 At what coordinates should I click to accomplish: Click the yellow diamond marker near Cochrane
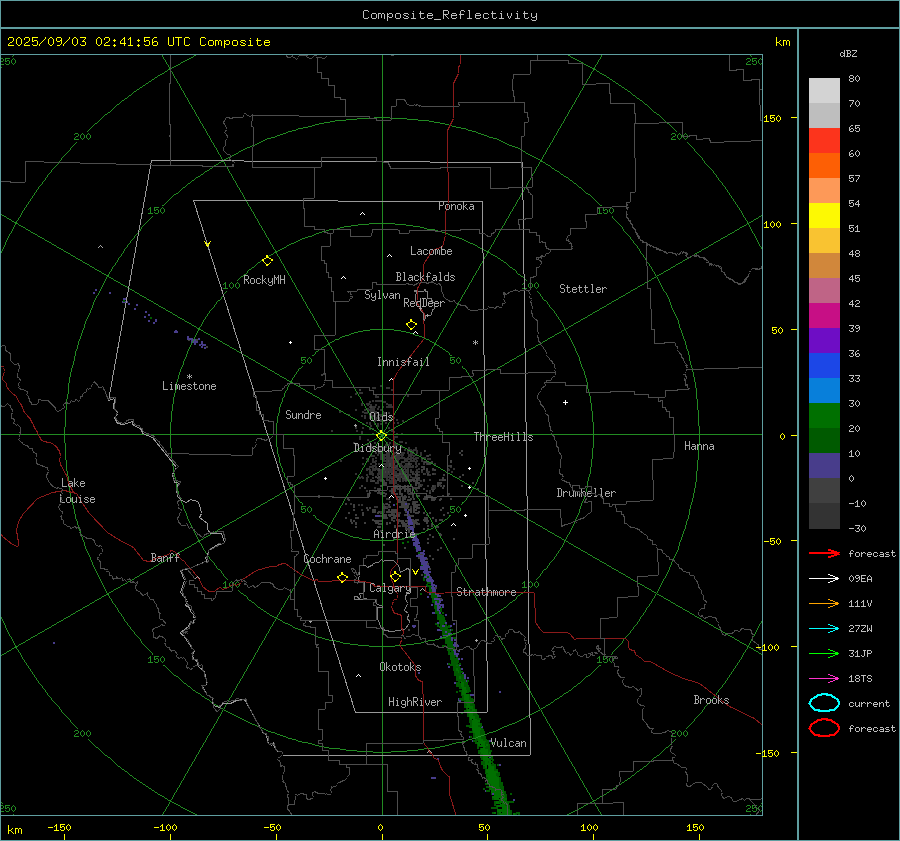pyautogui.click(x=343, y=577)
